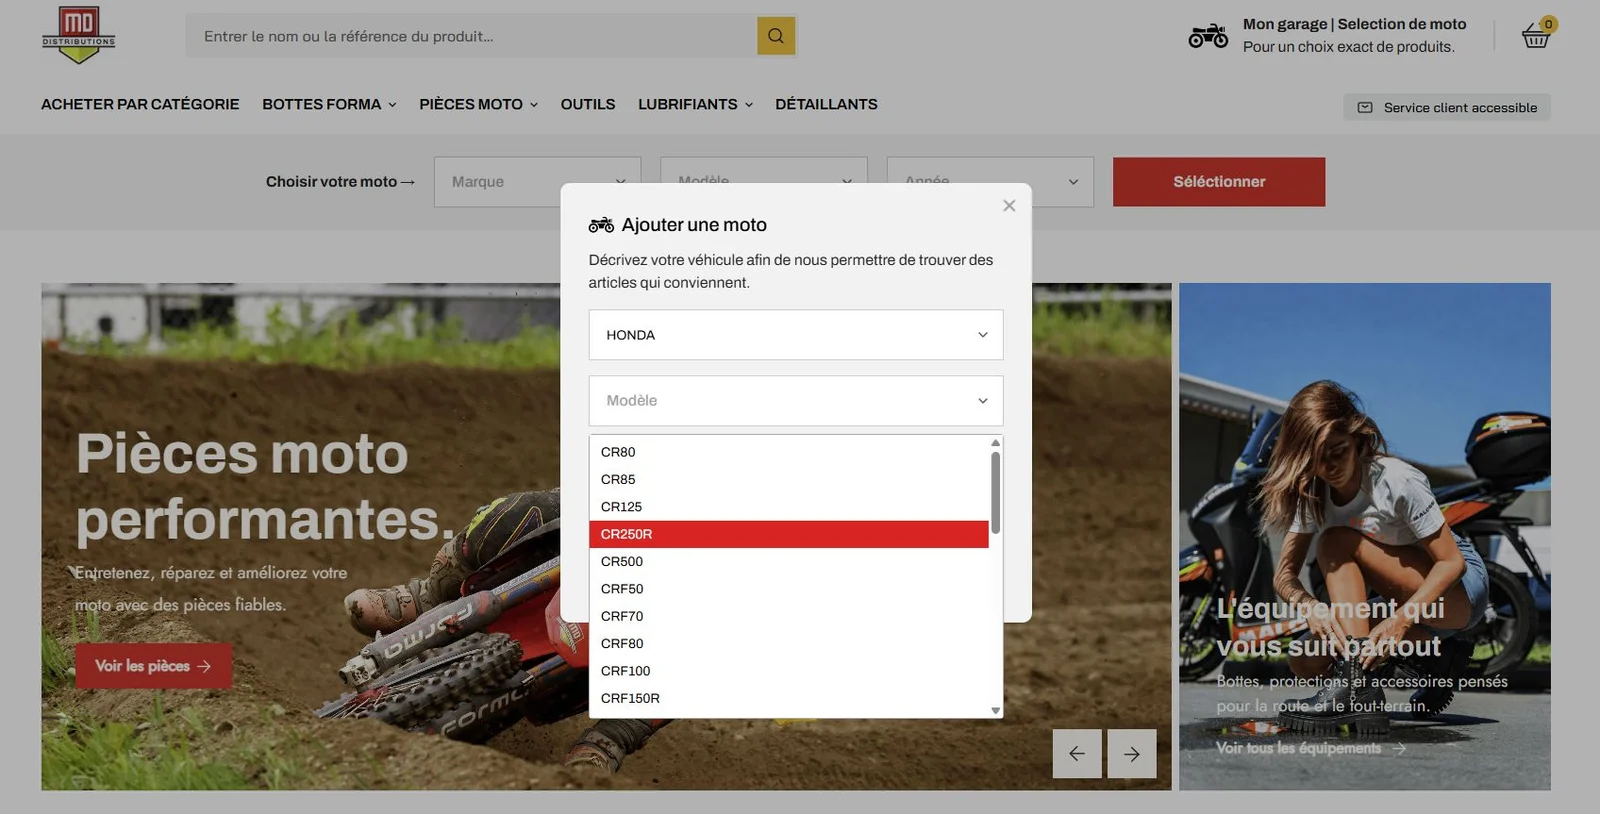
Task: Select CRF70 from the model list
Action: pyautogui.click(x=789, y=616)
